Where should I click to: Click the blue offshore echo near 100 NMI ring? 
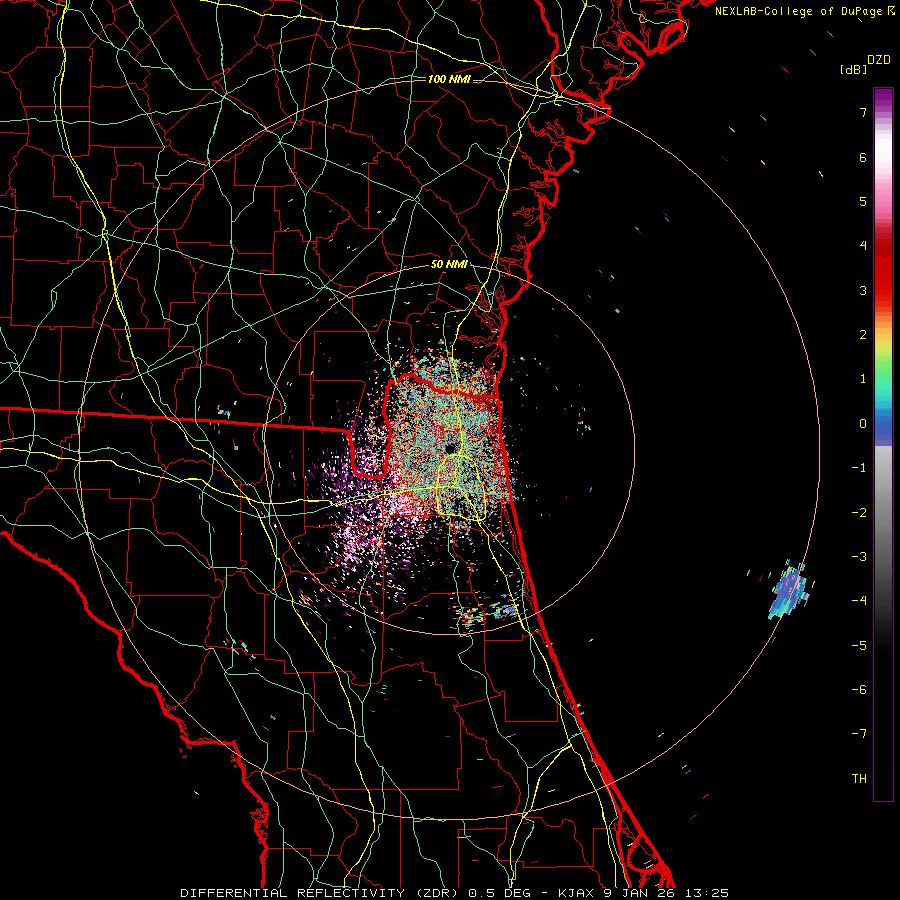[x=789, y=591]
